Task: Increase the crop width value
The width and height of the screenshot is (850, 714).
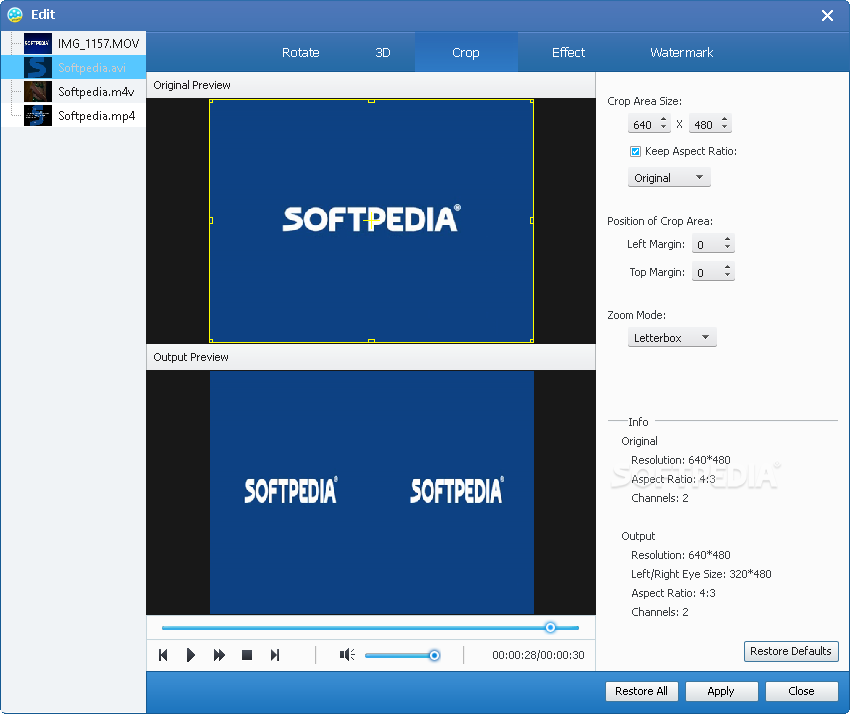Action: [664, 120]
